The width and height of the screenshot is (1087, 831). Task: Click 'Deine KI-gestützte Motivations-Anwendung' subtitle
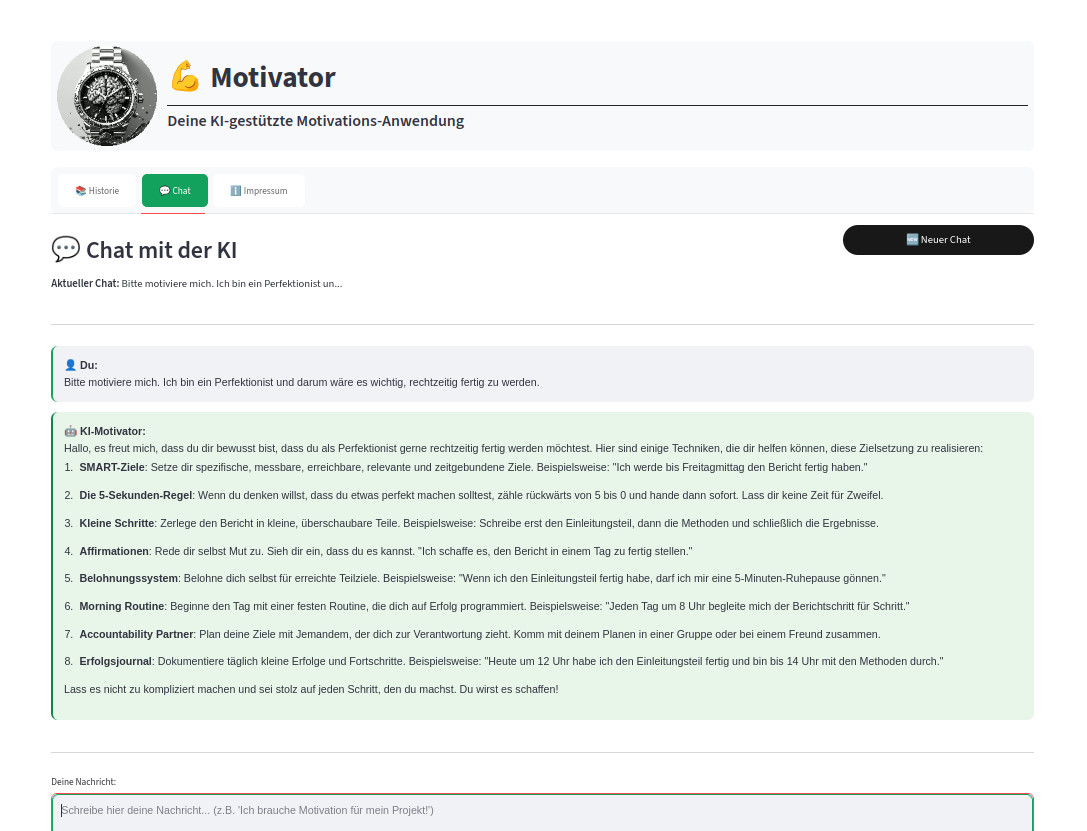coord(315,121)
